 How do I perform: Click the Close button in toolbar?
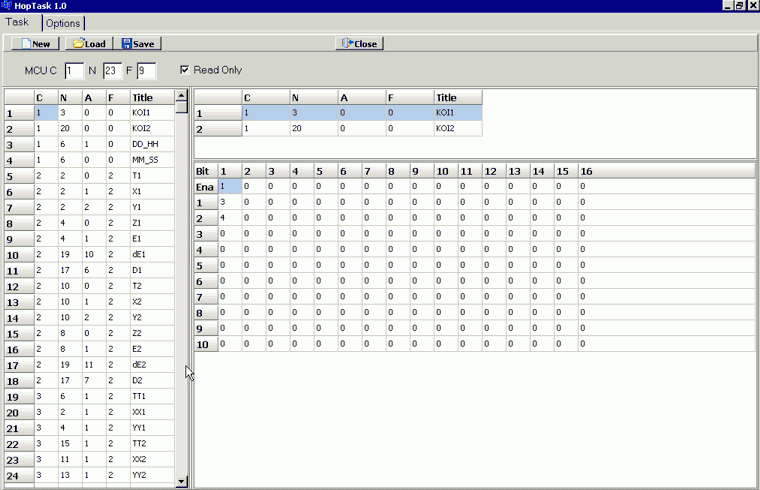coord(359,44)
